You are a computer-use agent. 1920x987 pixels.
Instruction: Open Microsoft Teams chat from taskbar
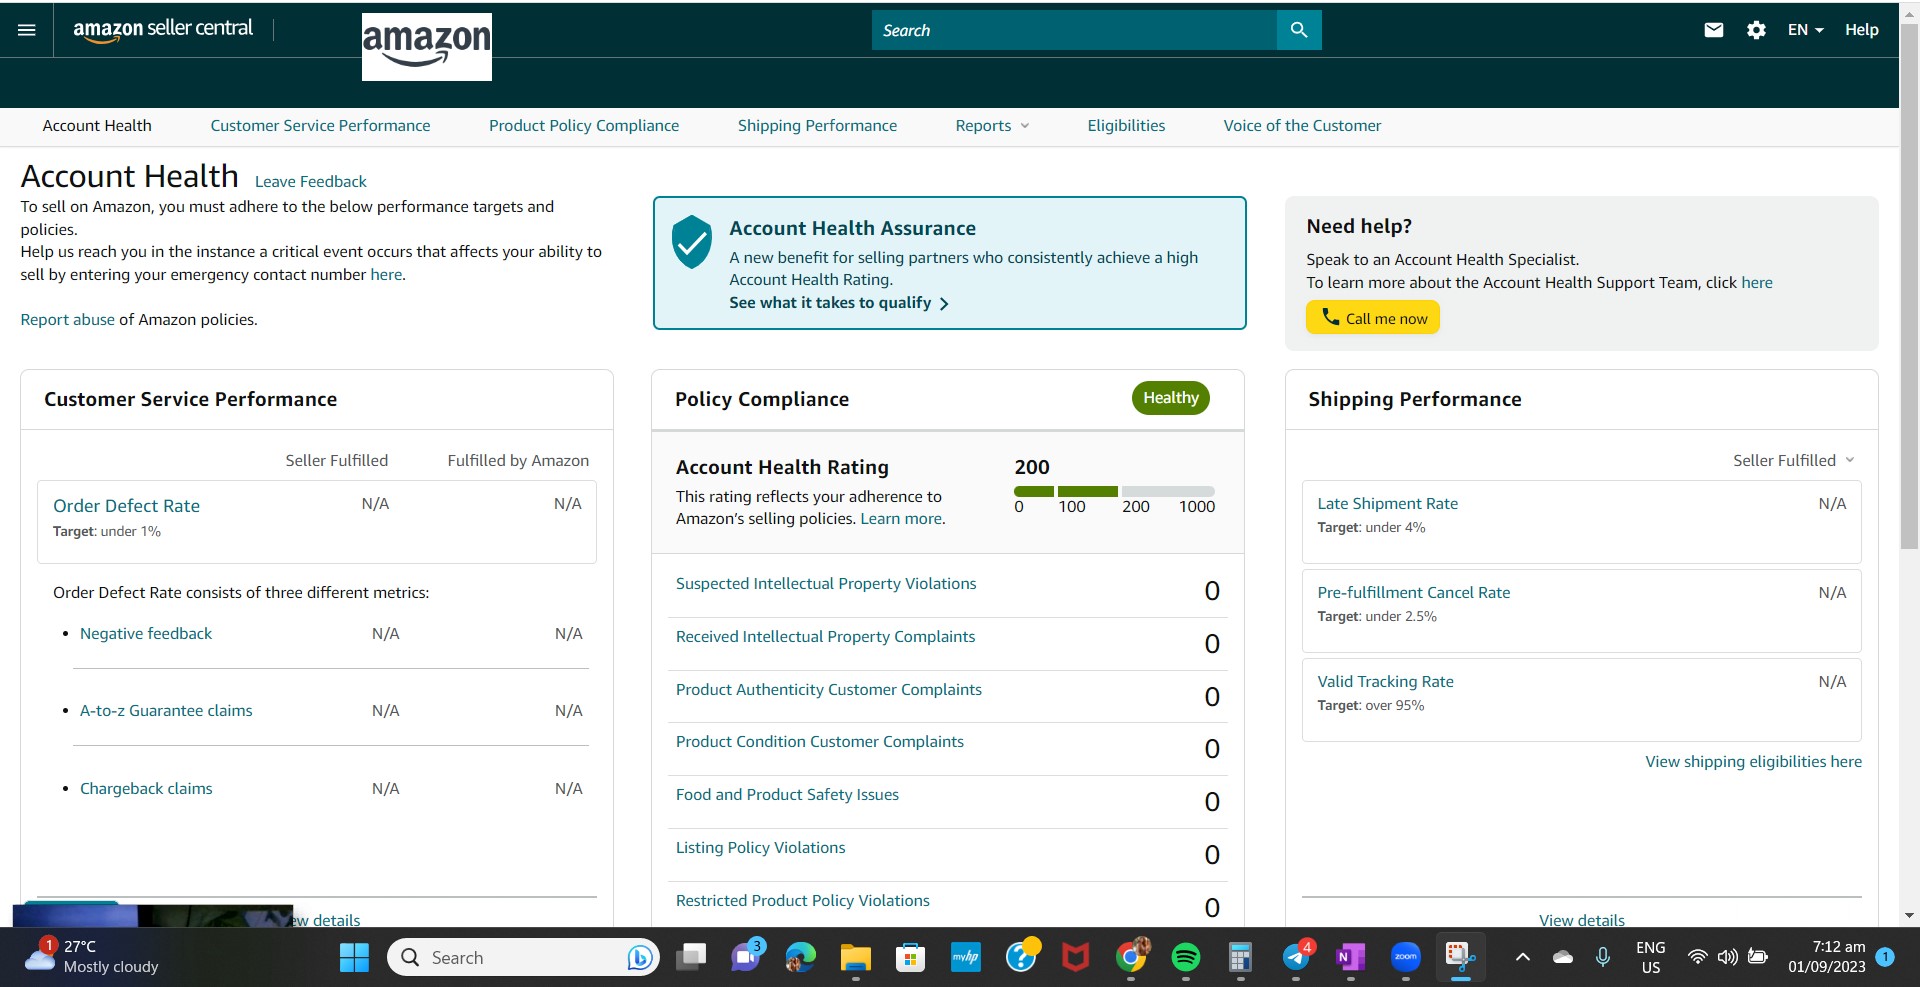(x=746, y=958)
